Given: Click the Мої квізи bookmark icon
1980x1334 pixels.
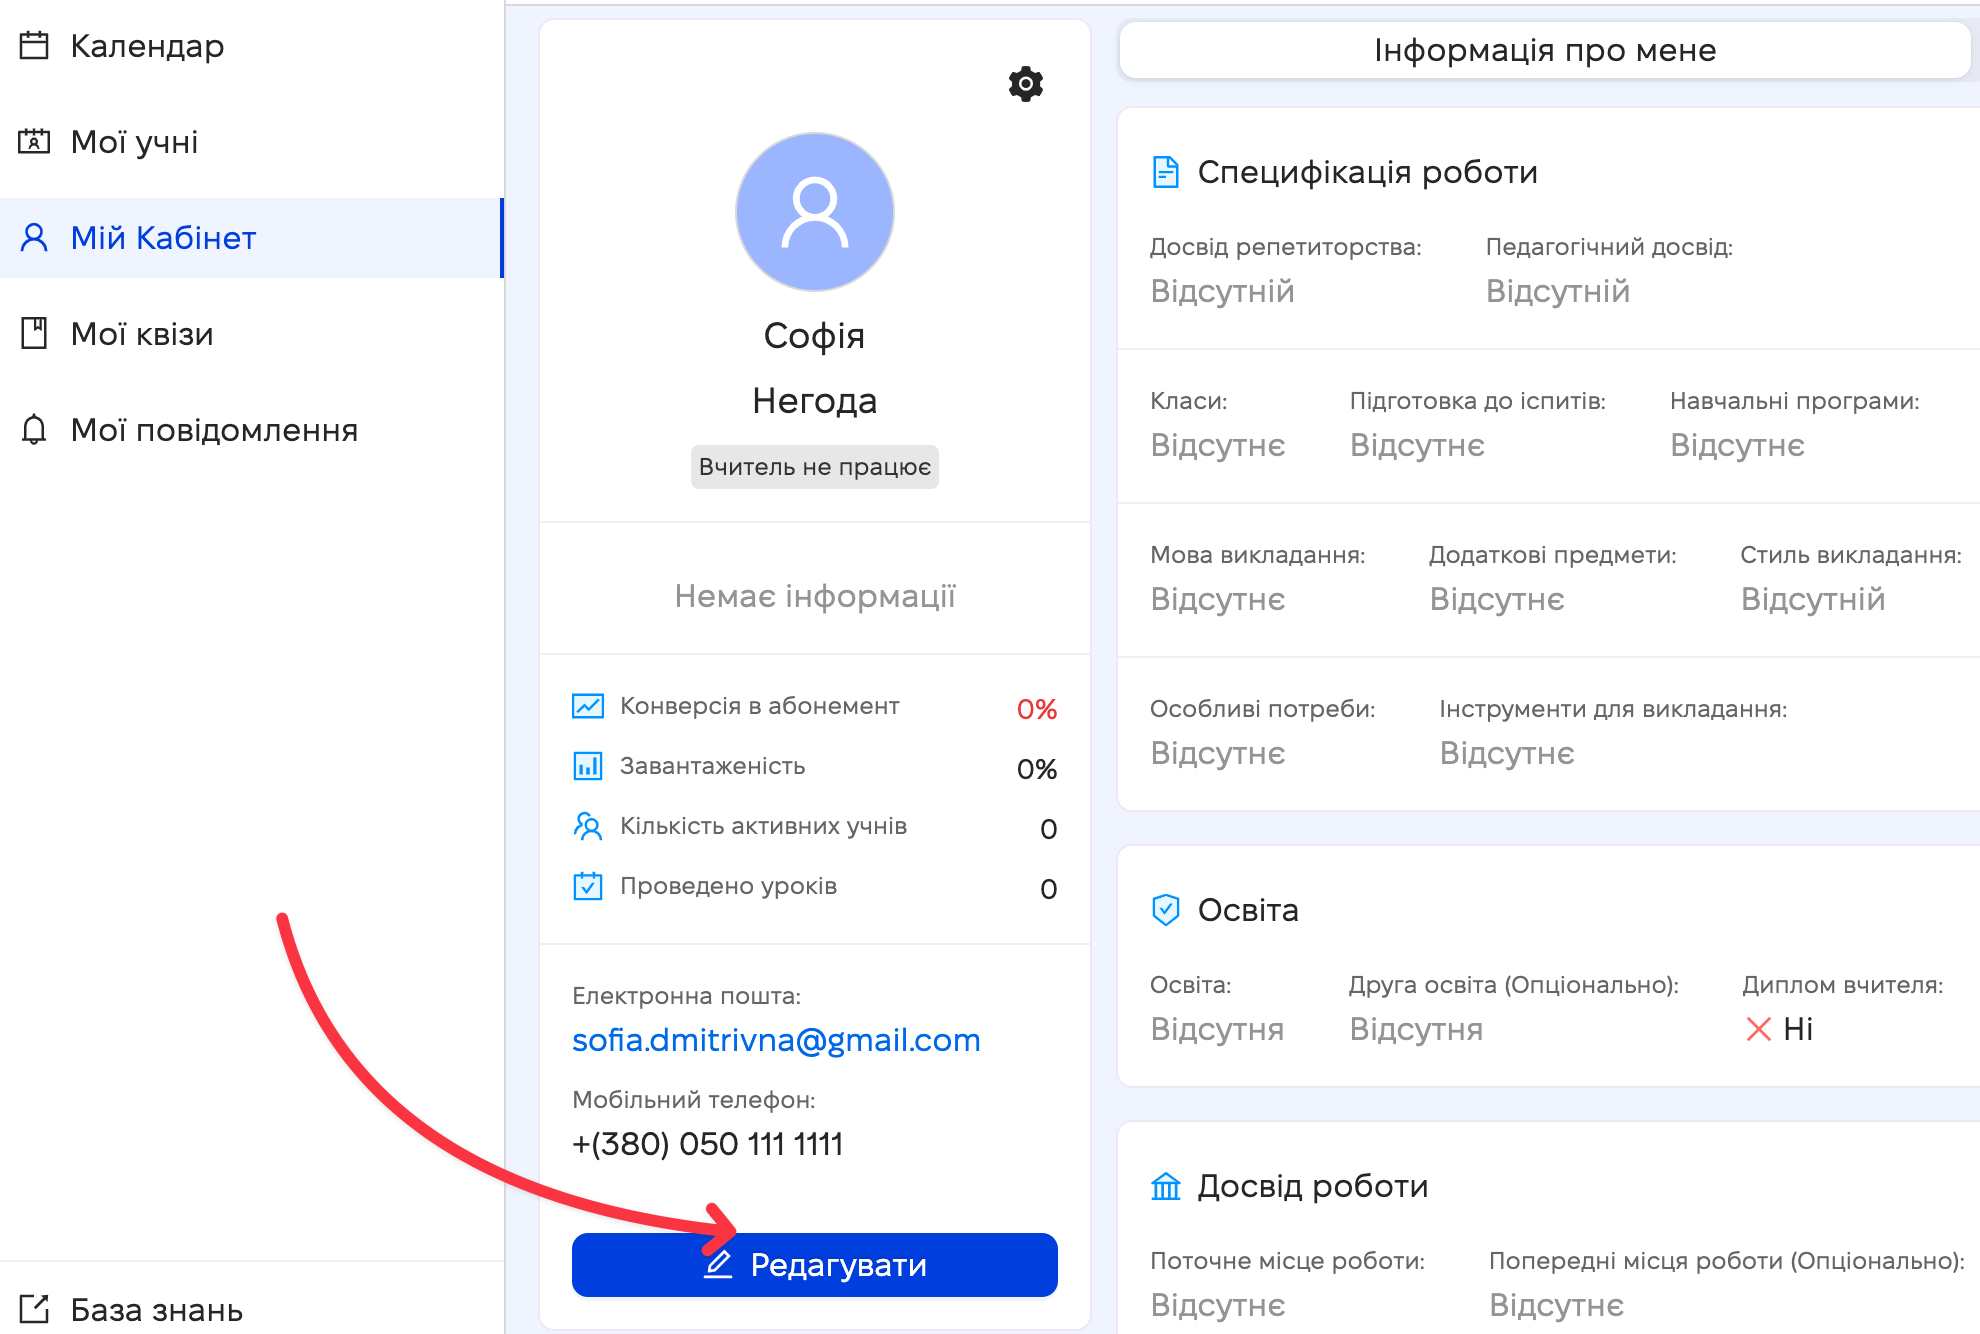Looking at the screenshot, I should [34, 334].
